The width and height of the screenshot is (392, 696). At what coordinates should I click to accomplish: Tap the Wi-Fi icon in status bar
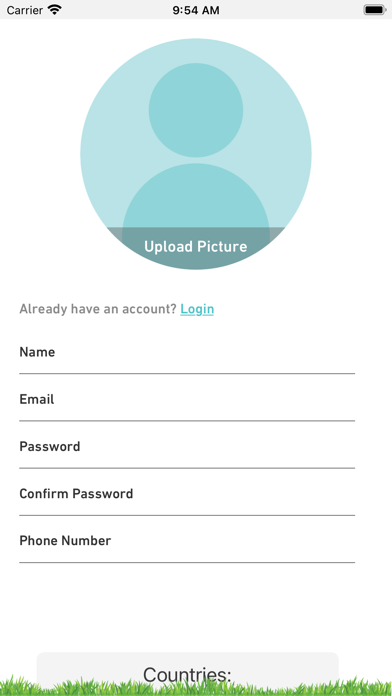coord(55,10)
